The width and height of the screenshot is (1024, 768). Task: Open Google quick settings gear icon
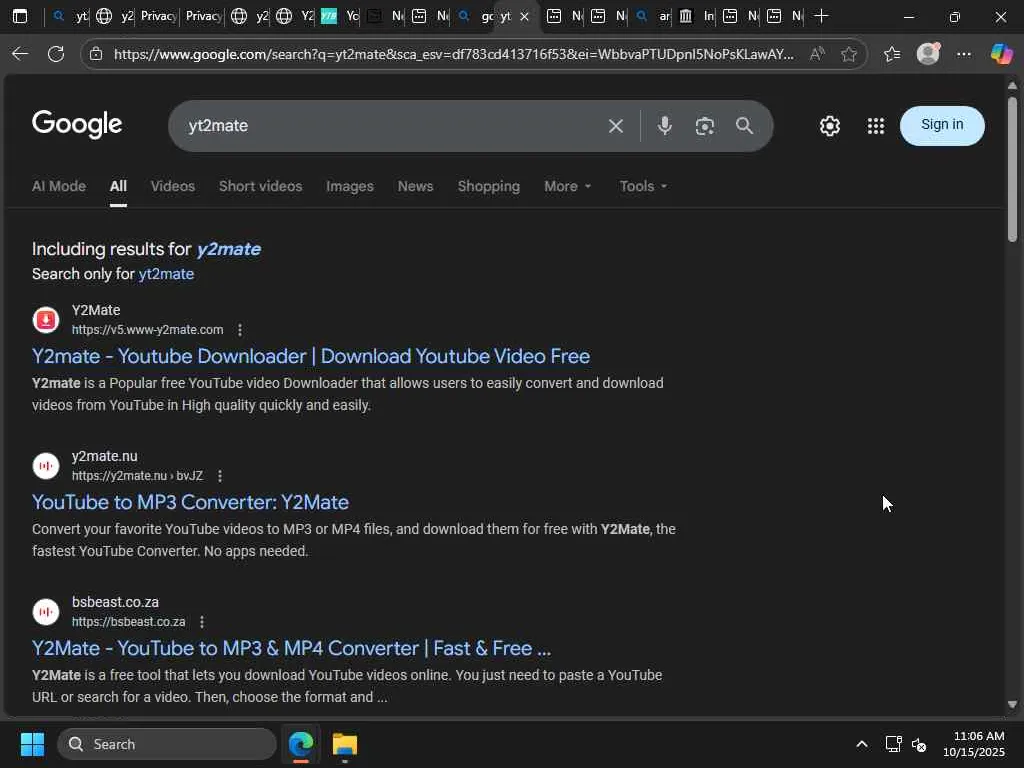(x=829, y=126)
